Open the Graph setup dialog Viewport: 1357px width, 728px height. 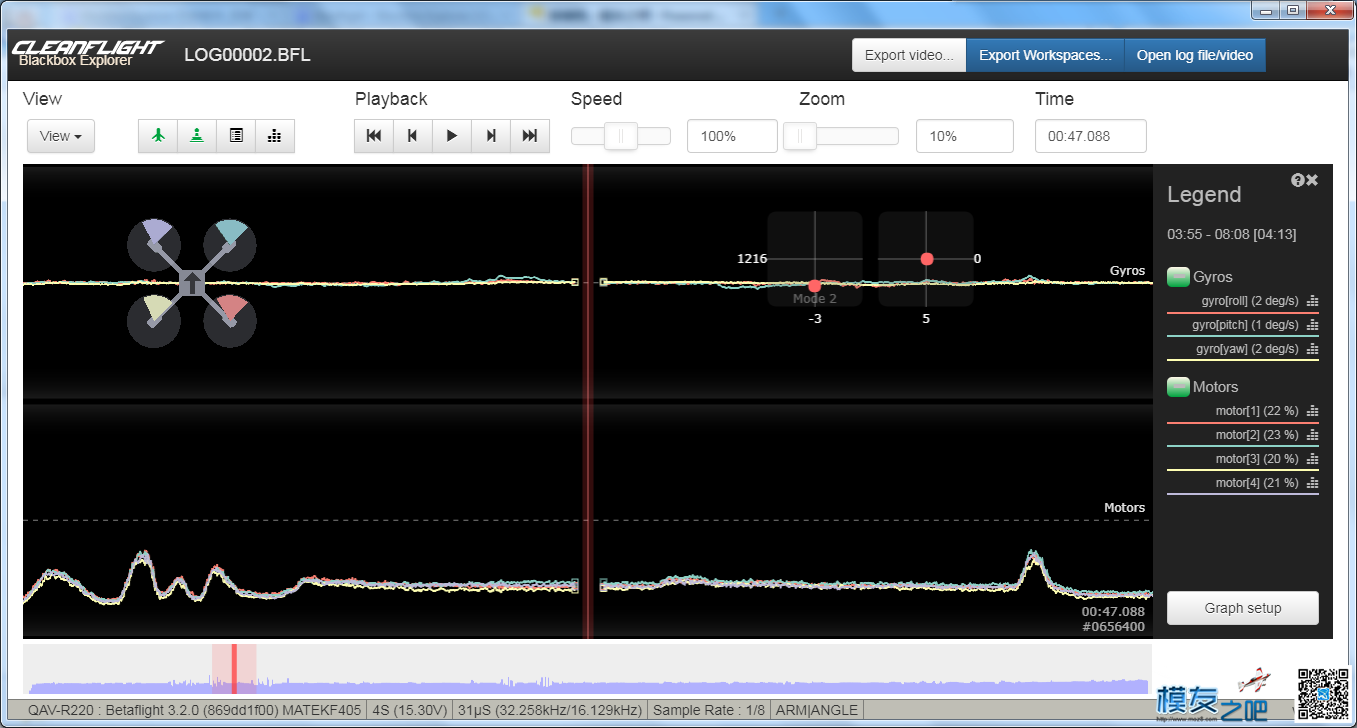1243,608
